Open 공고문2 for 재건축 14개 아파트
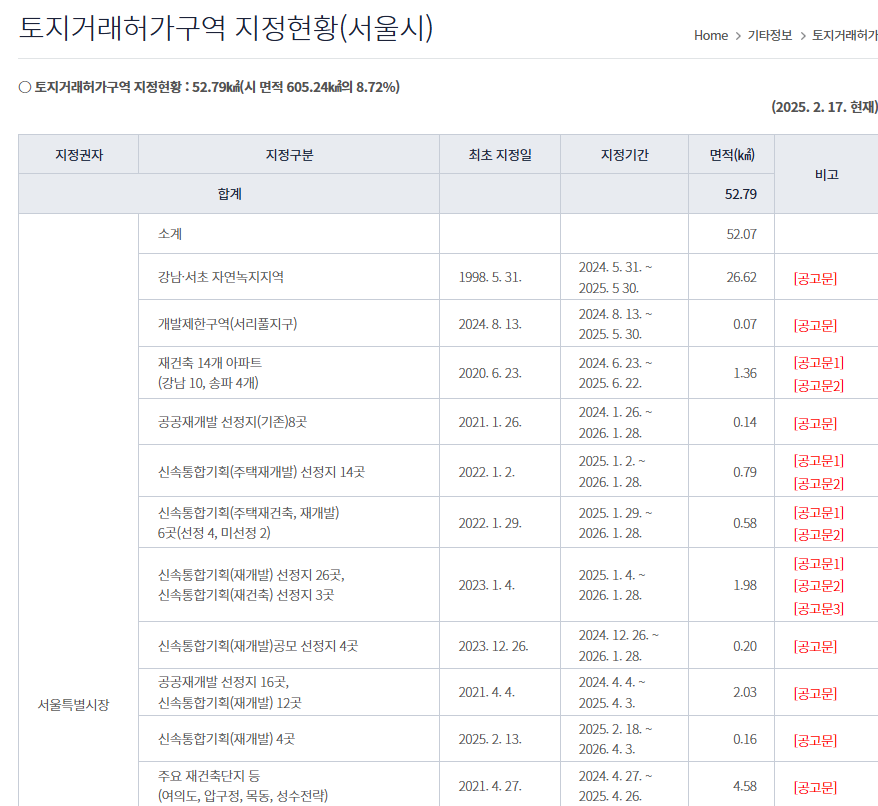The image size is (878, 806). (x=819, y=385)
